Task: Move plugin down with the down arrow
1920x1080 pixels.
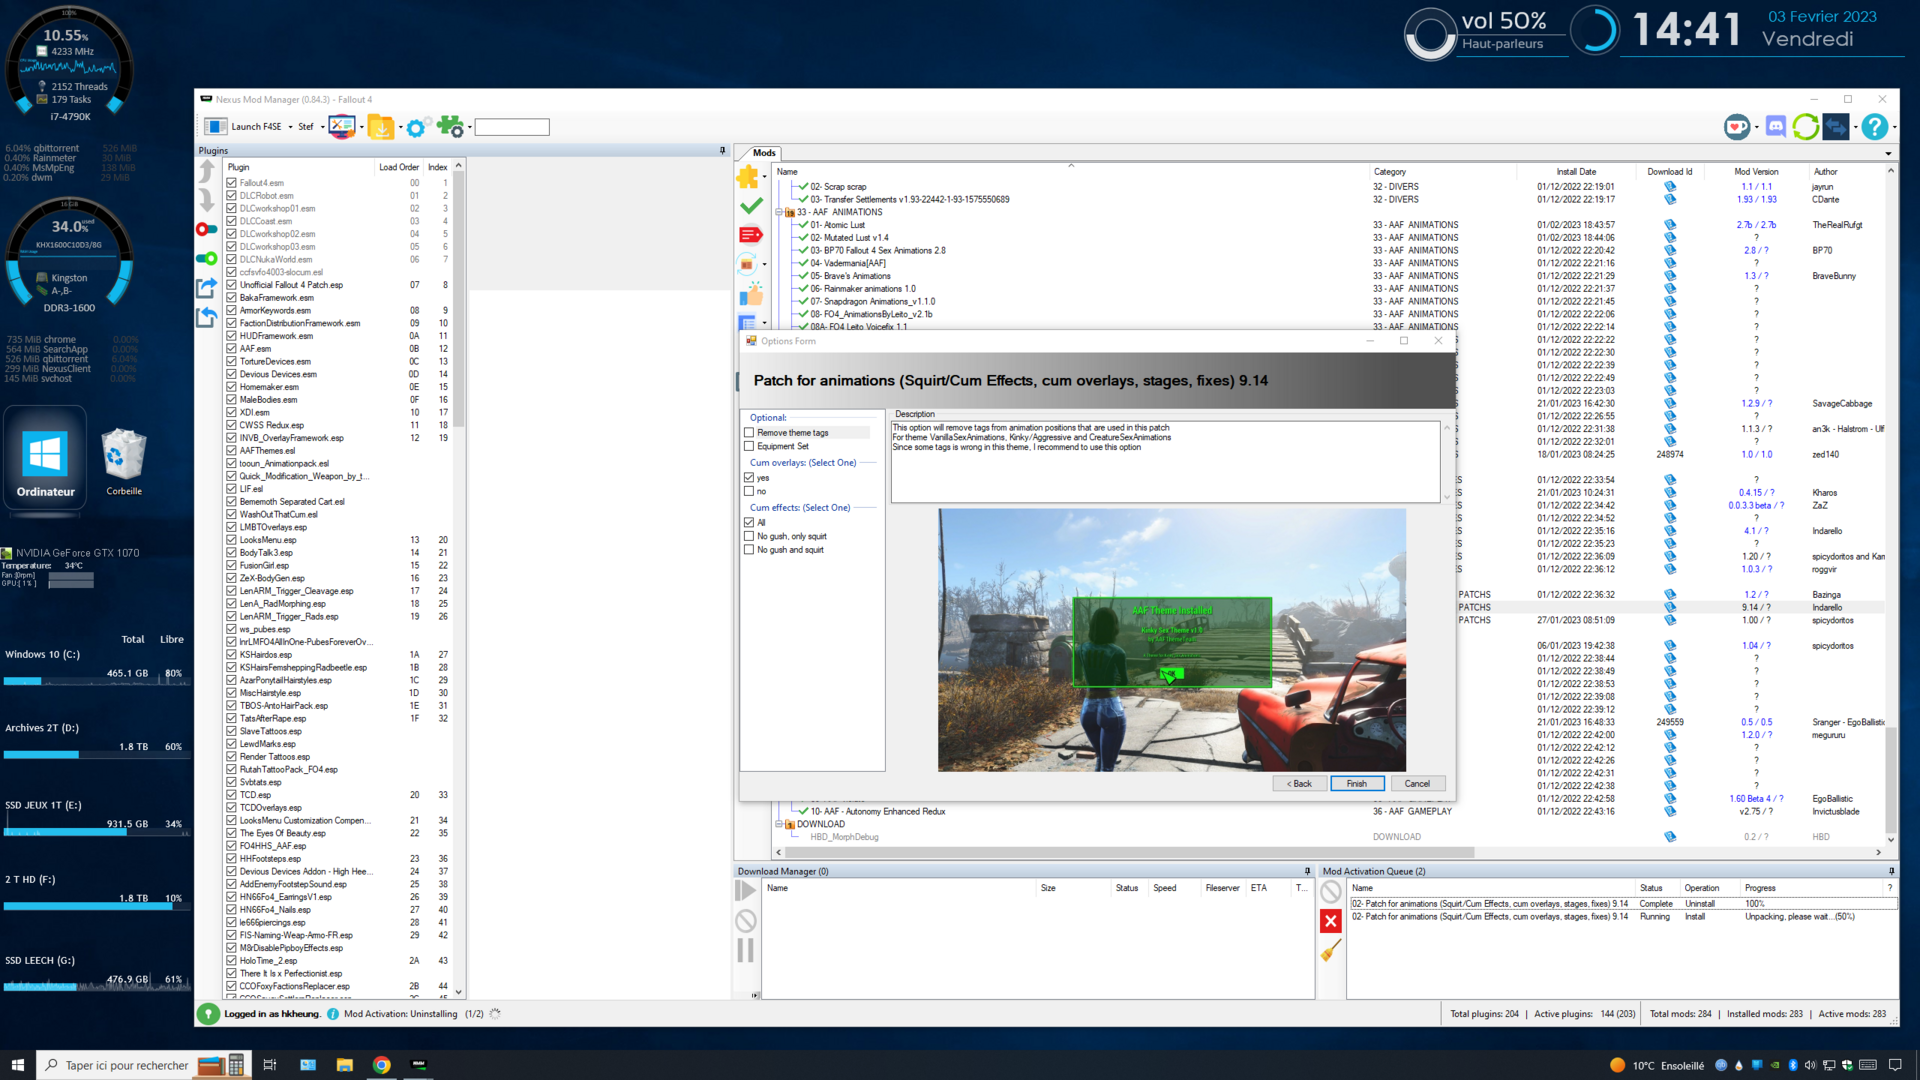Action: [207, 200]
